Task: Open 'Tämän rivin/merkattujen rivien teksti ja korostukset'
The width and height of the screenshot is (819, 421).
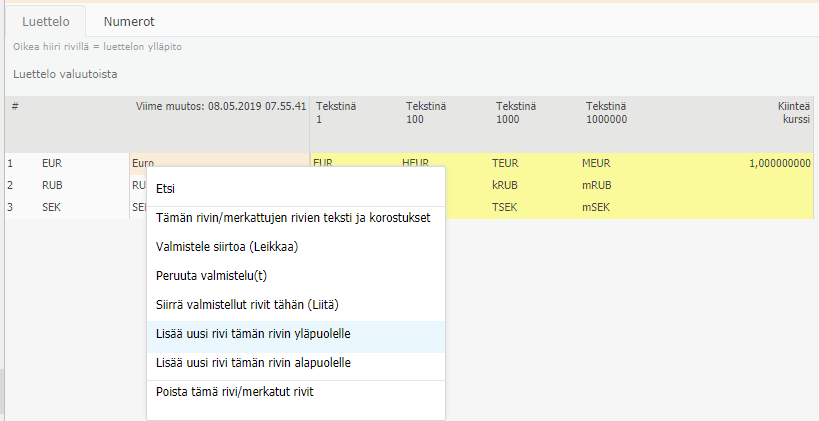Action: click(x=293, y=218)
